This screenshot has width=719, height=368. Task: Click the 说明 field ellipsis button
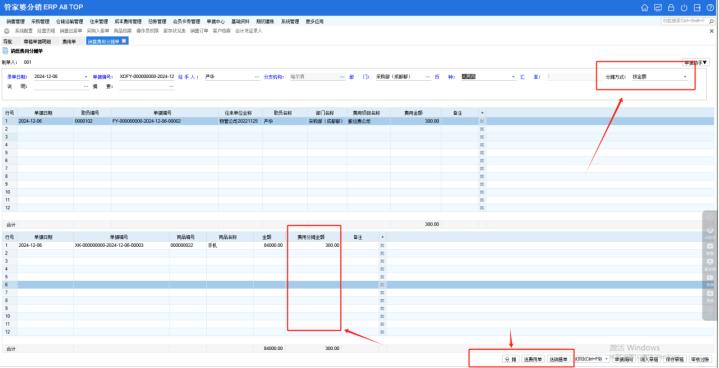(x=86, y=86)
